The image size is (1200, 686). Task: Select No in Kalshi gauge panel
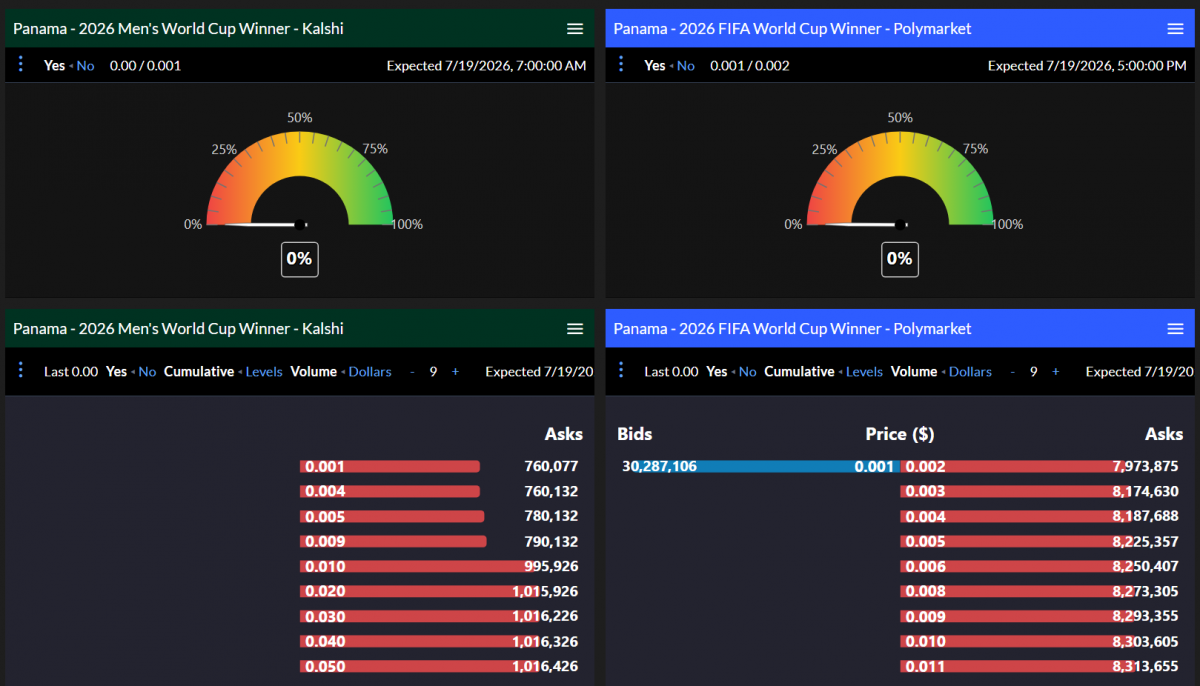click(x=85, y=66)
